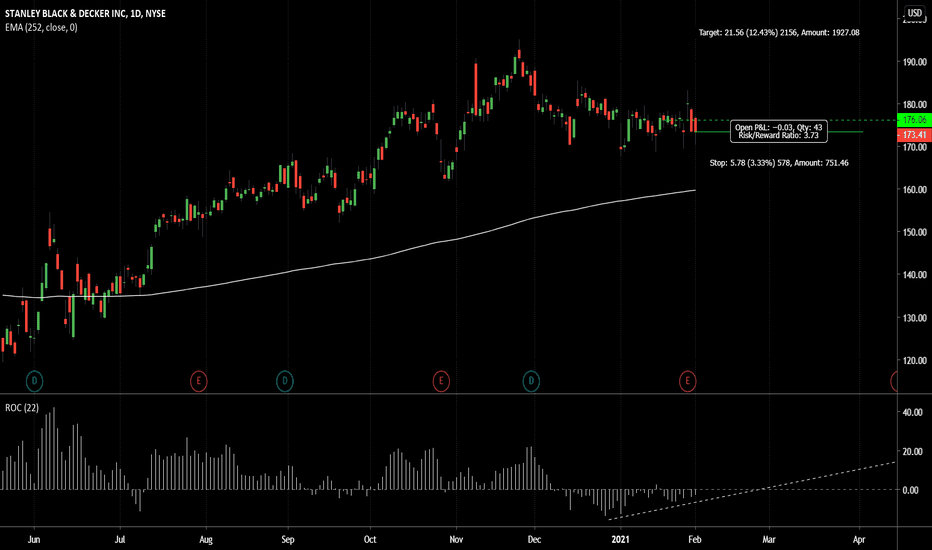Click the Apr time axis label
This screenshot has width=932, height=550.
(x=859, y=540)
